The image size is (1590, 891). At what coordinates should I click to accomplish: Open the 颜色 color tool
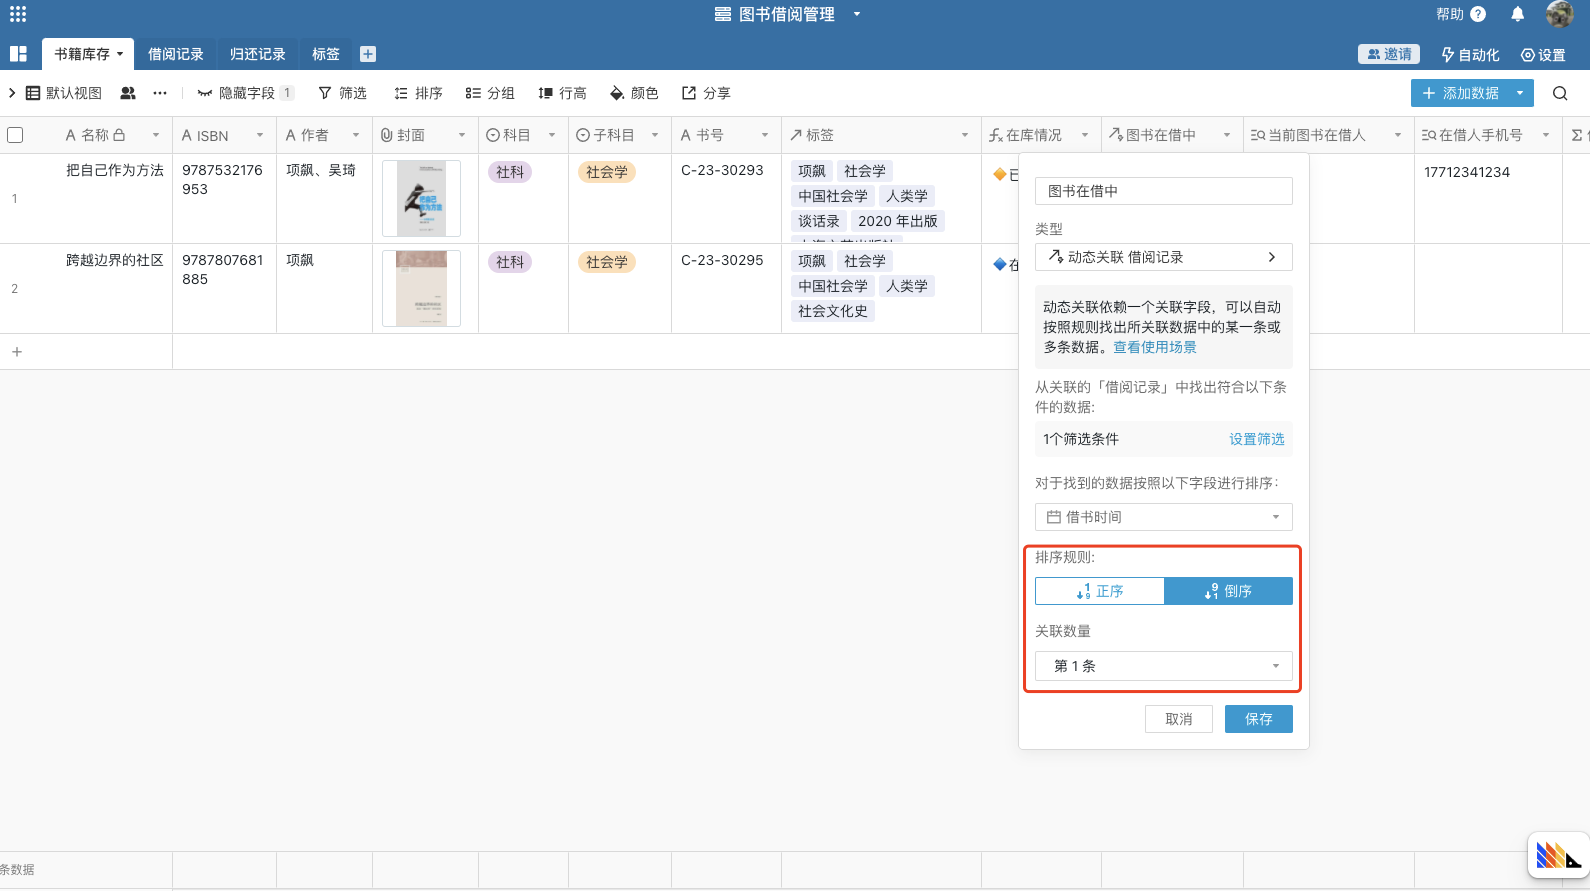pos(634,93)
